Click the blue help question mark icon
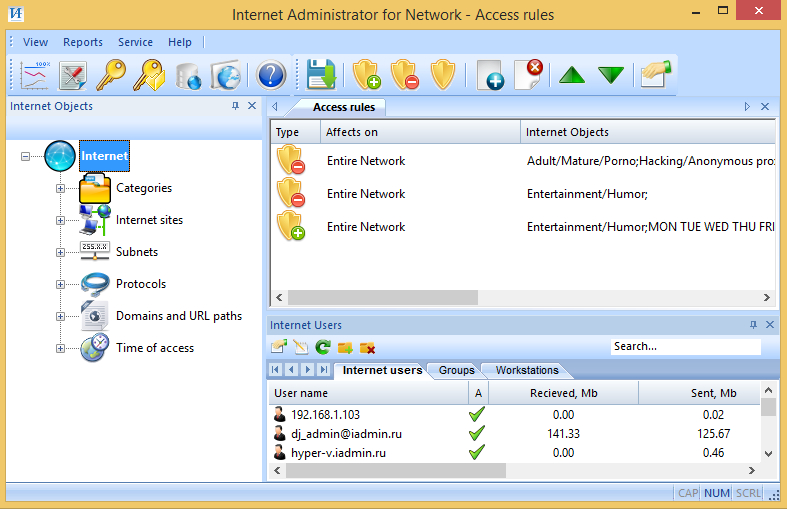 pyautogui.click(x=271, y=75)
